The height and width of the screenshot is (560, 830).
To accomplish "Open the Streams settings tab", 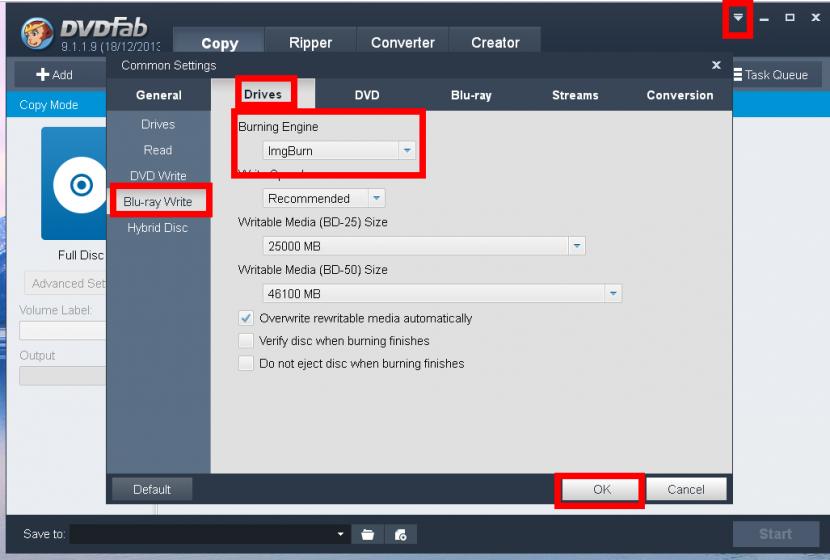I will click(575, 95).
